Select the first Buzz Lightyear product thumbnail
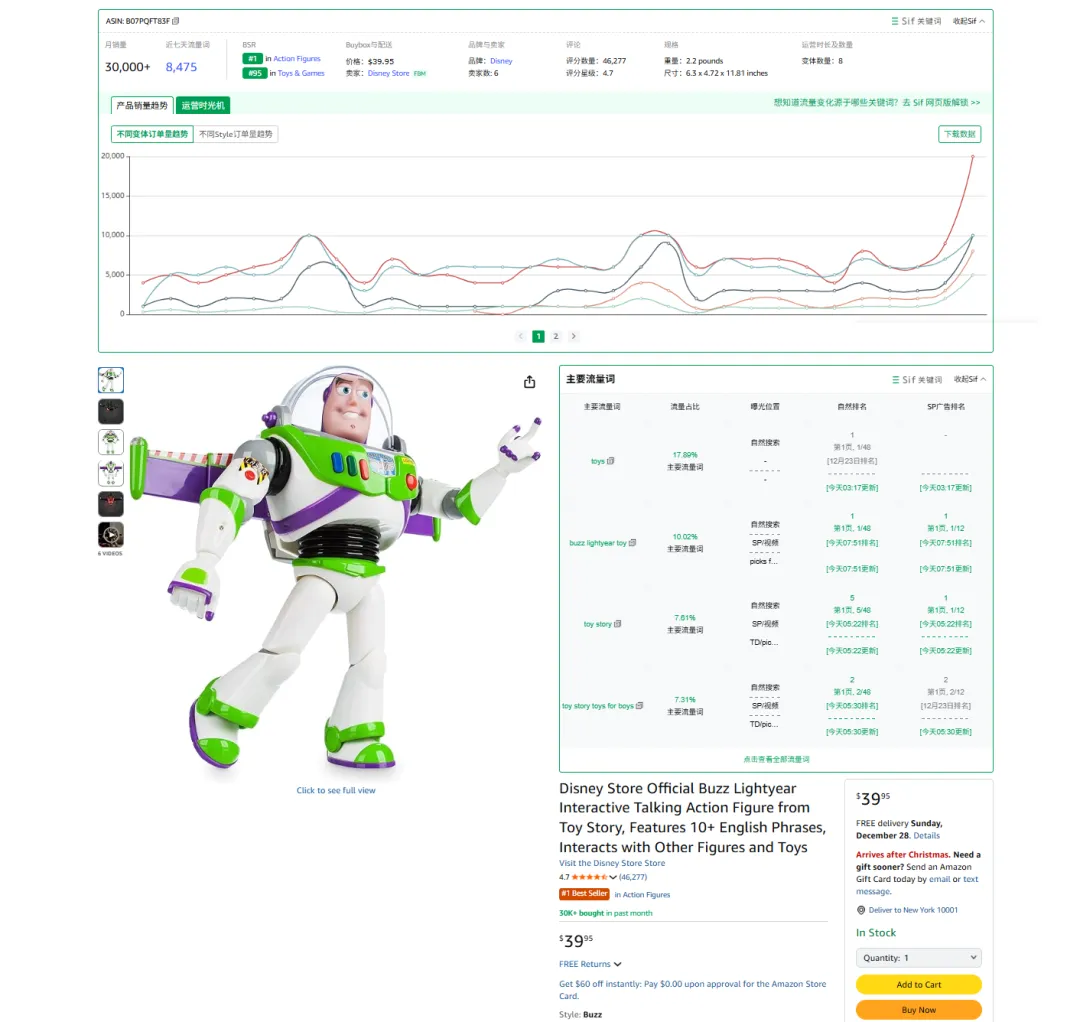The image size is (1080, 1022). [111, 380]
